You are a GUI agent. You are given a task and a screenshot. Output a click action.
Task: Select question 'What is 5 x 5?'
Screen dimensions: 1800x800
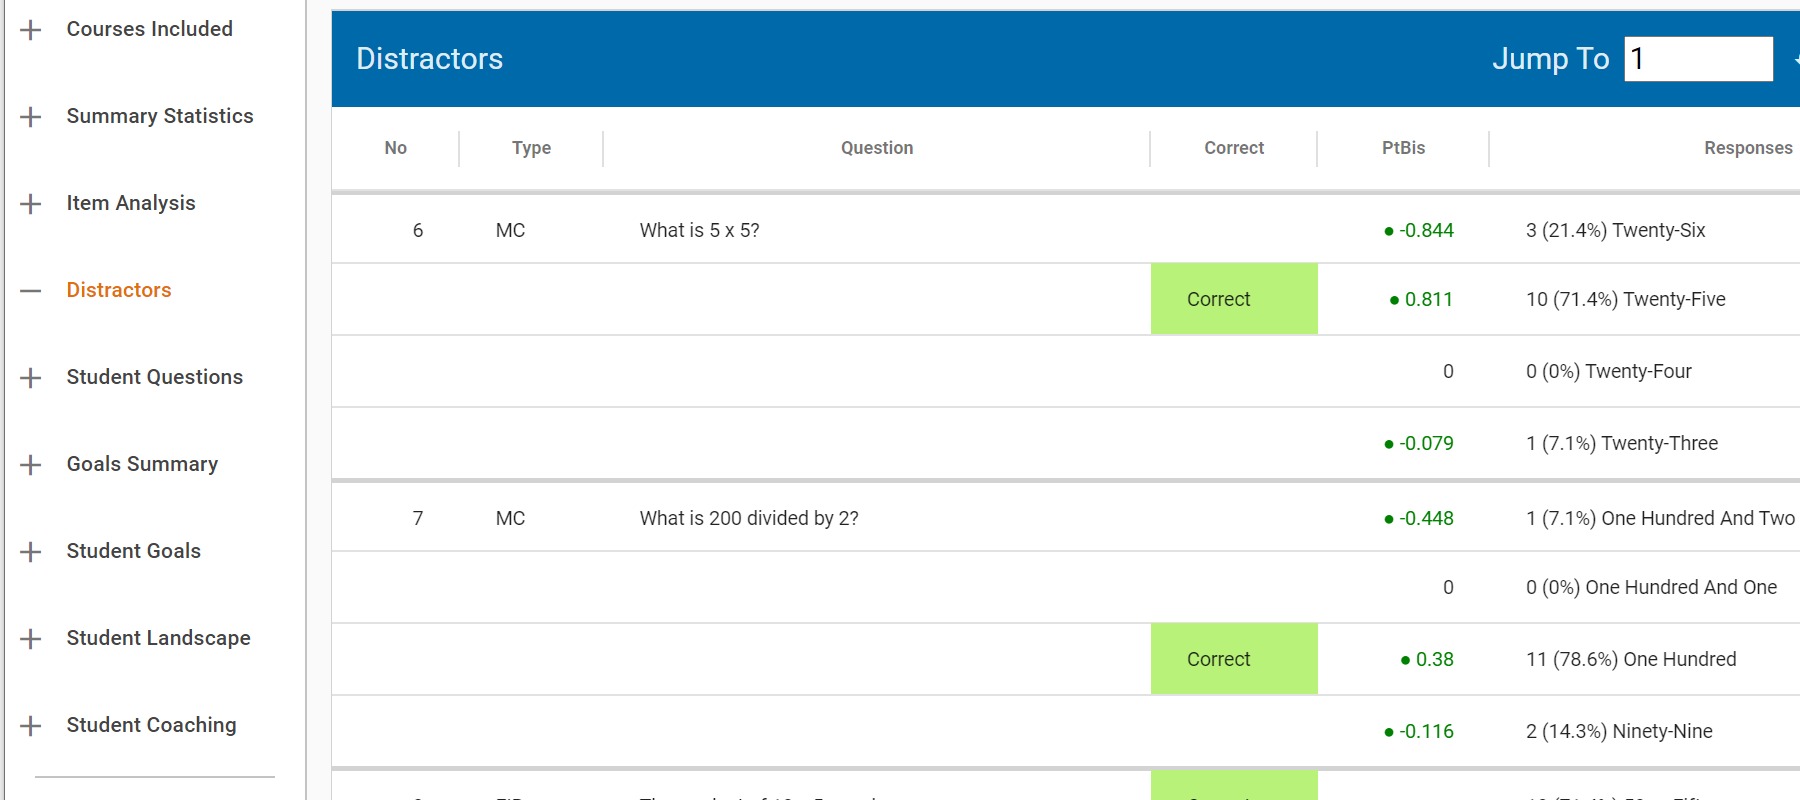click(x=699, y=230)
